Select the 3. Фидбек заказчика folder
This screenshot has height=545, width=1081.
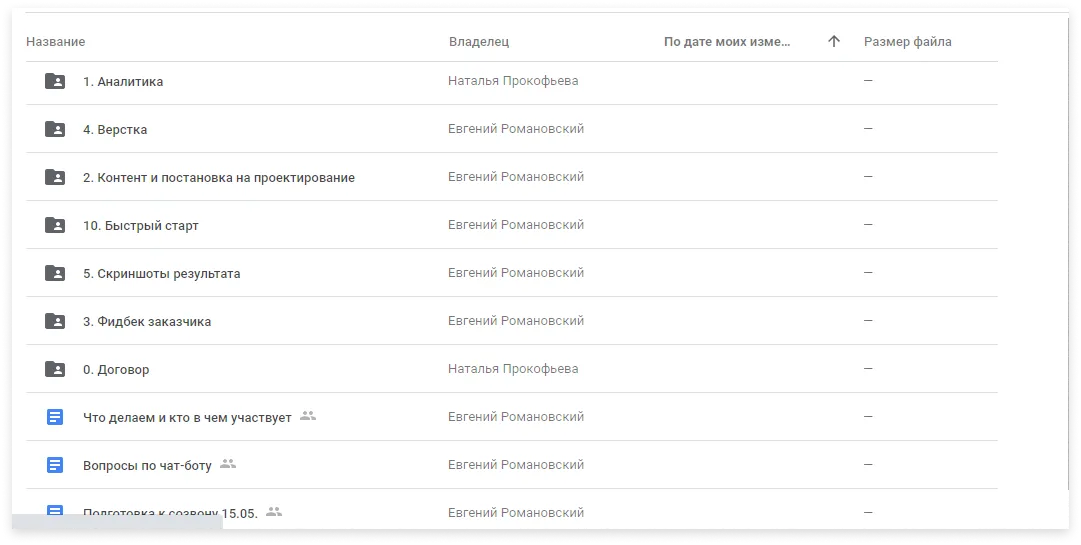(x=512, y=321)
